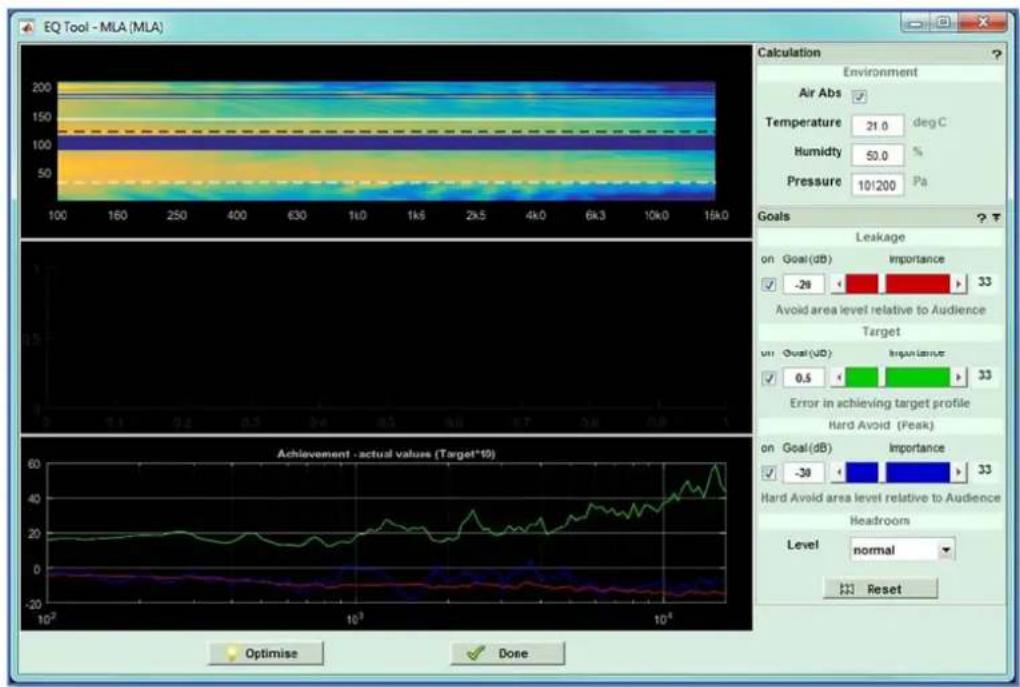
Task: Increase Leakage importance using the right arrow
Action: pos(958,284)
